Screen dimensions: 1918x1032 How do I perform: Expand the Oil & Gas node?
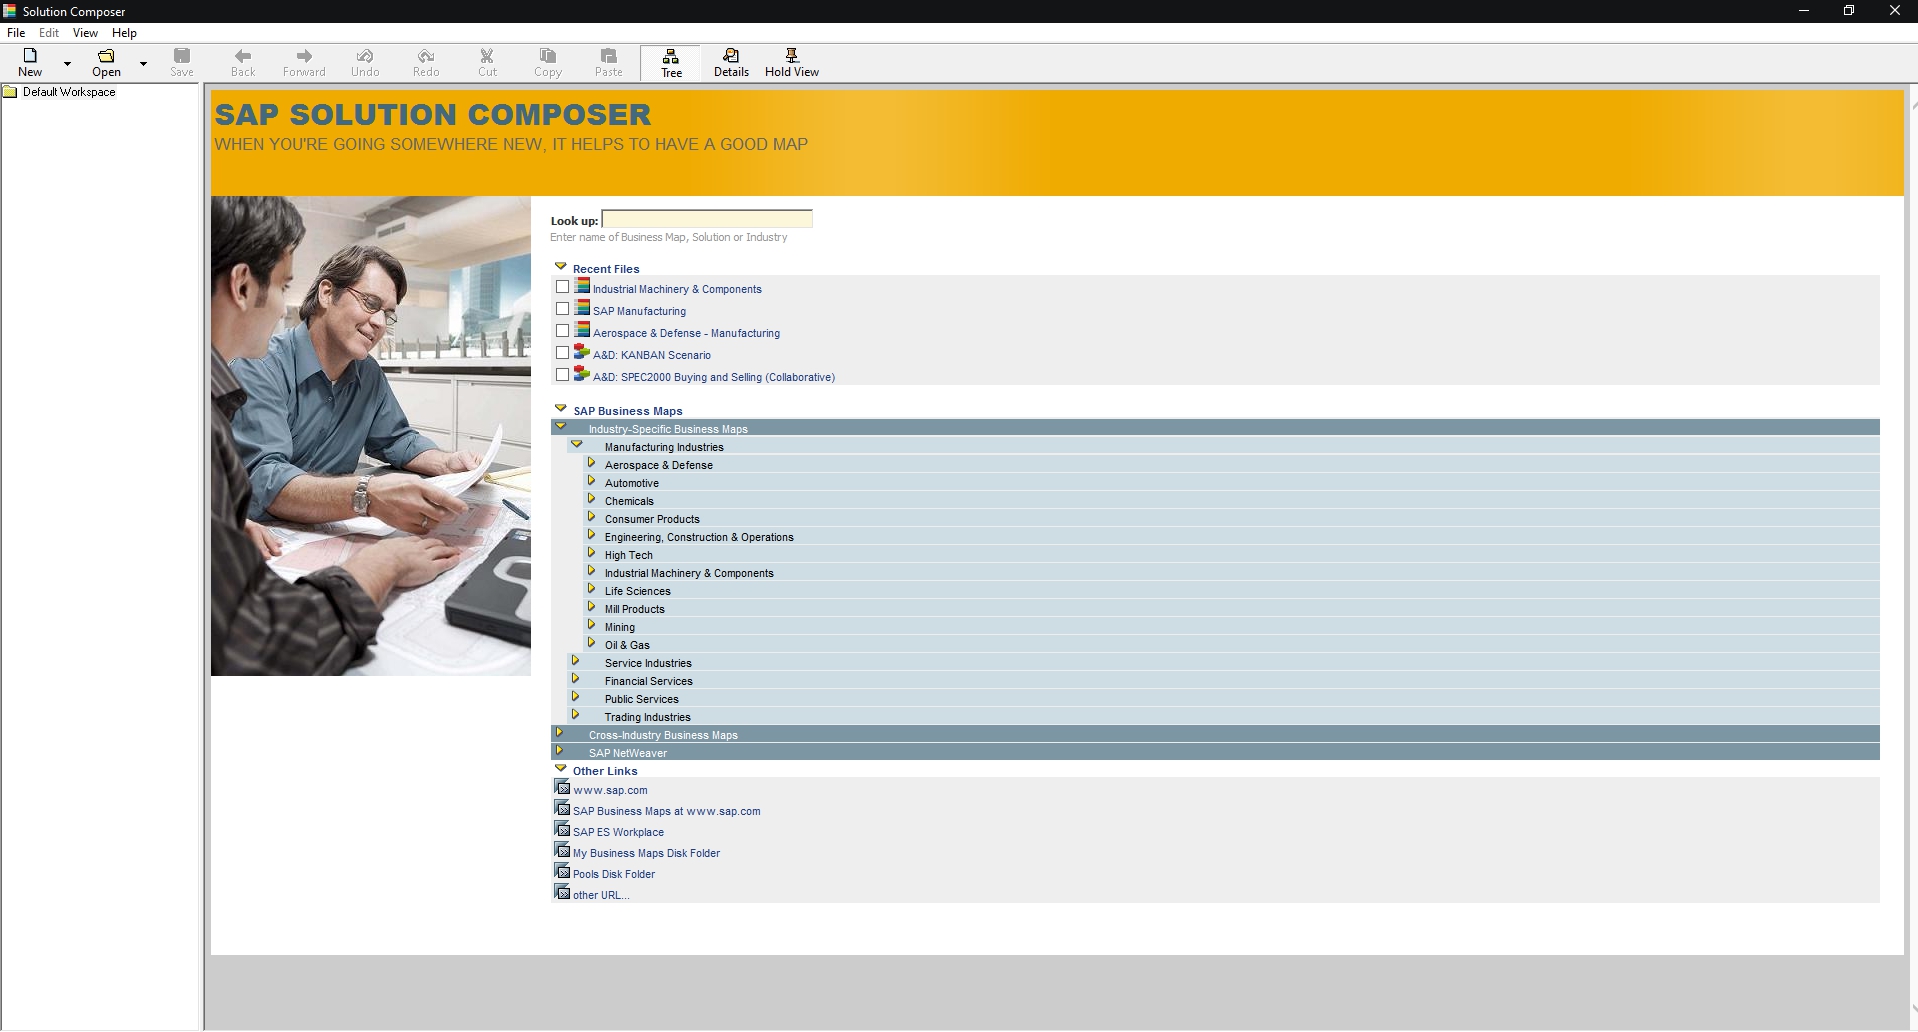coord(591,643)
